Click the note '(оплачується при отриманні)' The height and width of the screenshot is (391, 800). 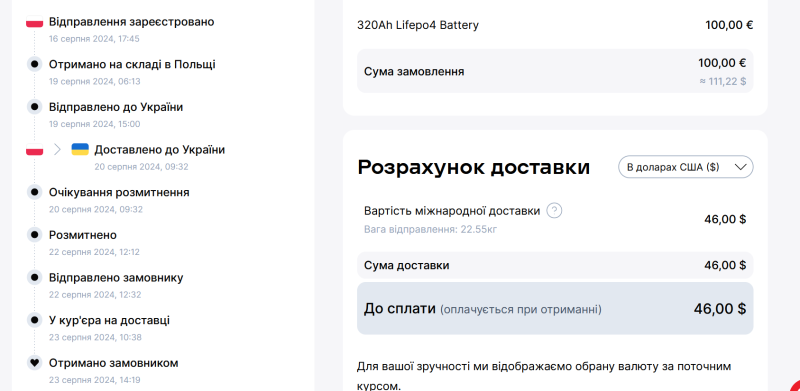521,310
